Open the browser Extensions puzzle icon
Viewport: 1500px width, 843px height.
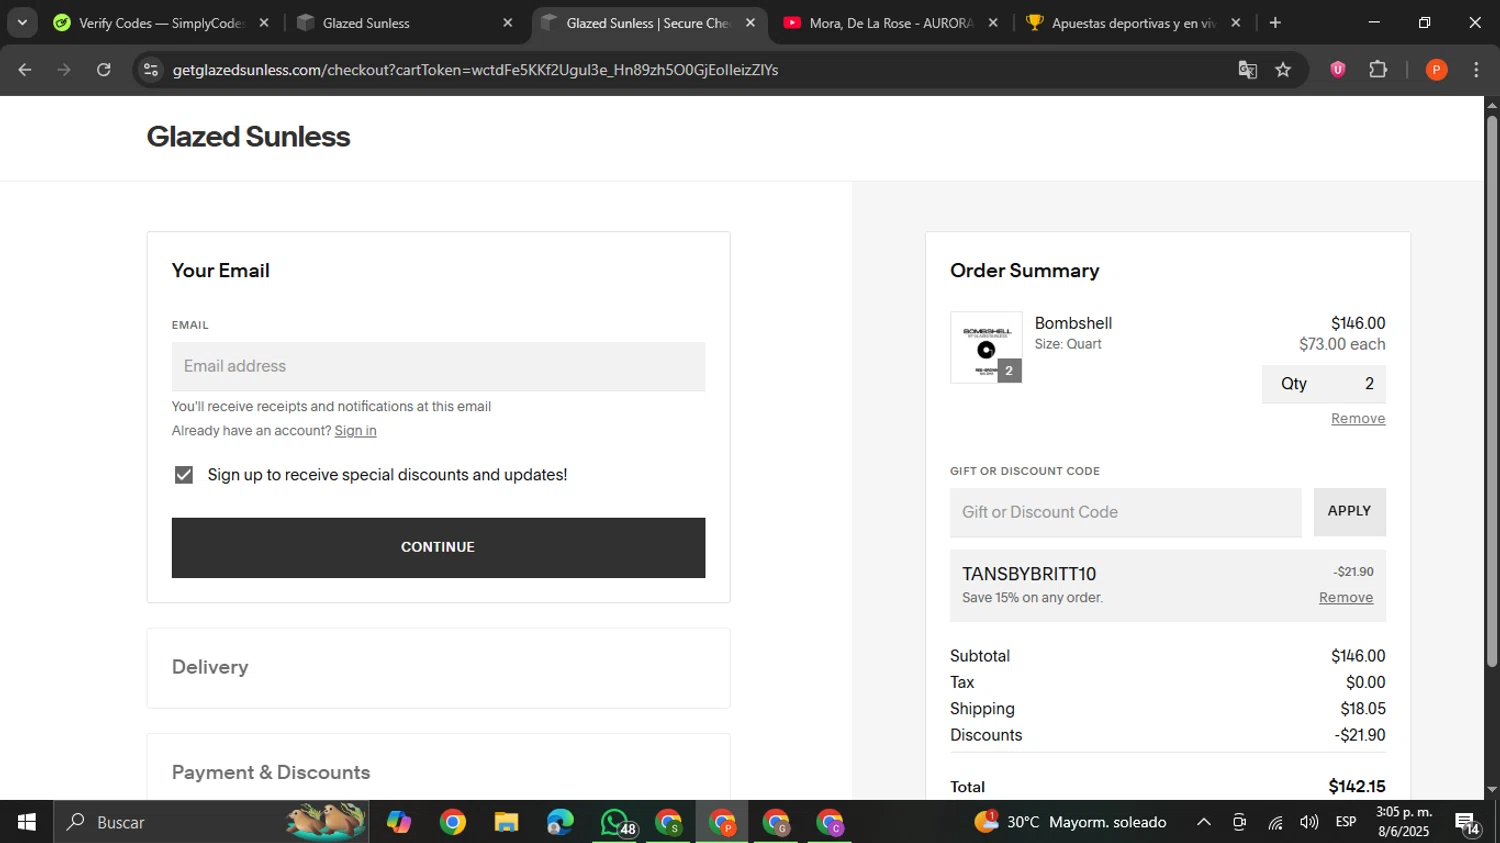1378,69
